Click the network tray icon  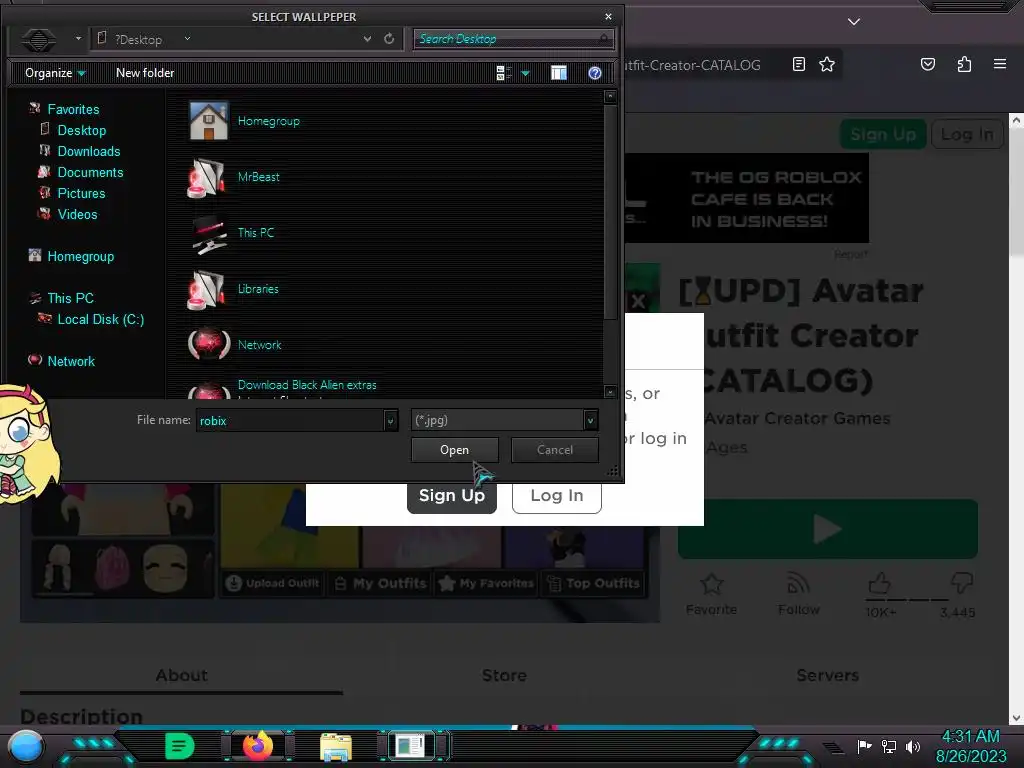coord(889,746)
